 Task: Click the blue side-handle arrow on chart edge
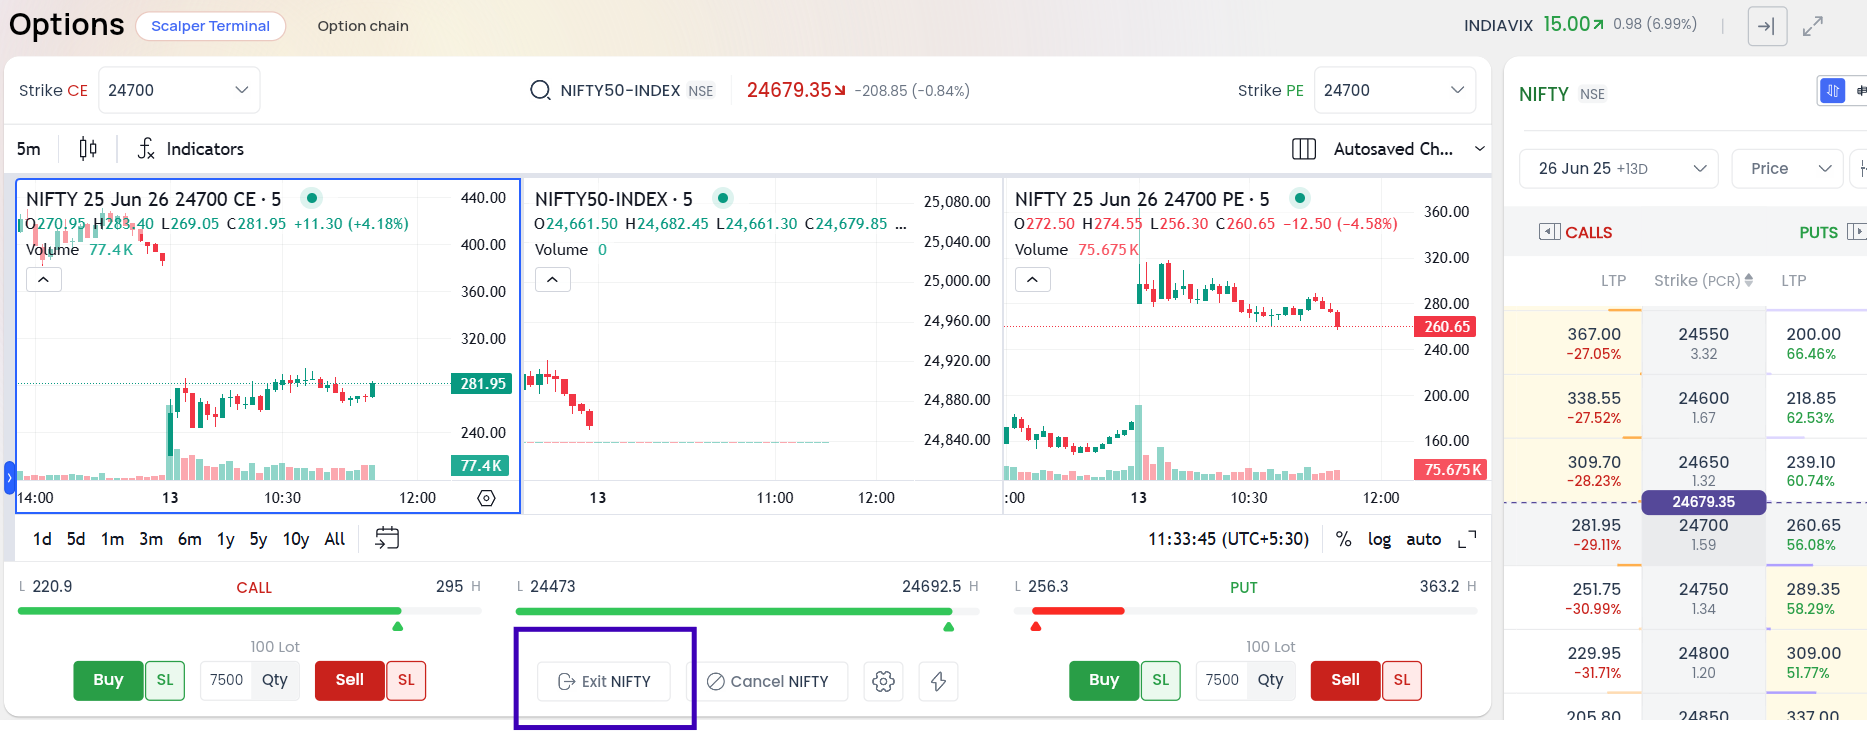(9, 478)
